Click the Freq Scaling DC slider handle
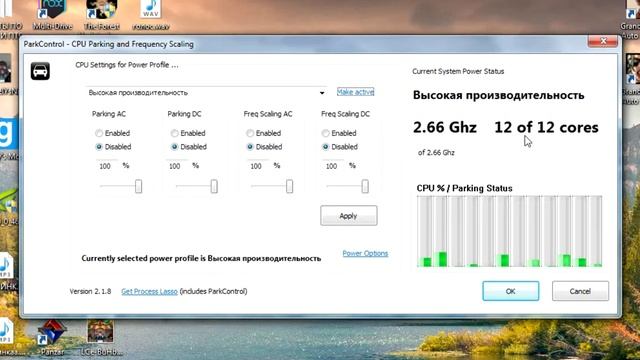The width and height of the screenshot is (640, 360). pyautogui.click(x=365, y=187)
